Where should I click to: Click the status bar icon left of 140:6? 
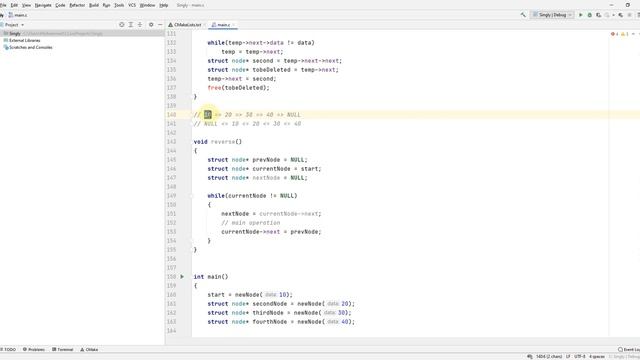pos(530,357)
